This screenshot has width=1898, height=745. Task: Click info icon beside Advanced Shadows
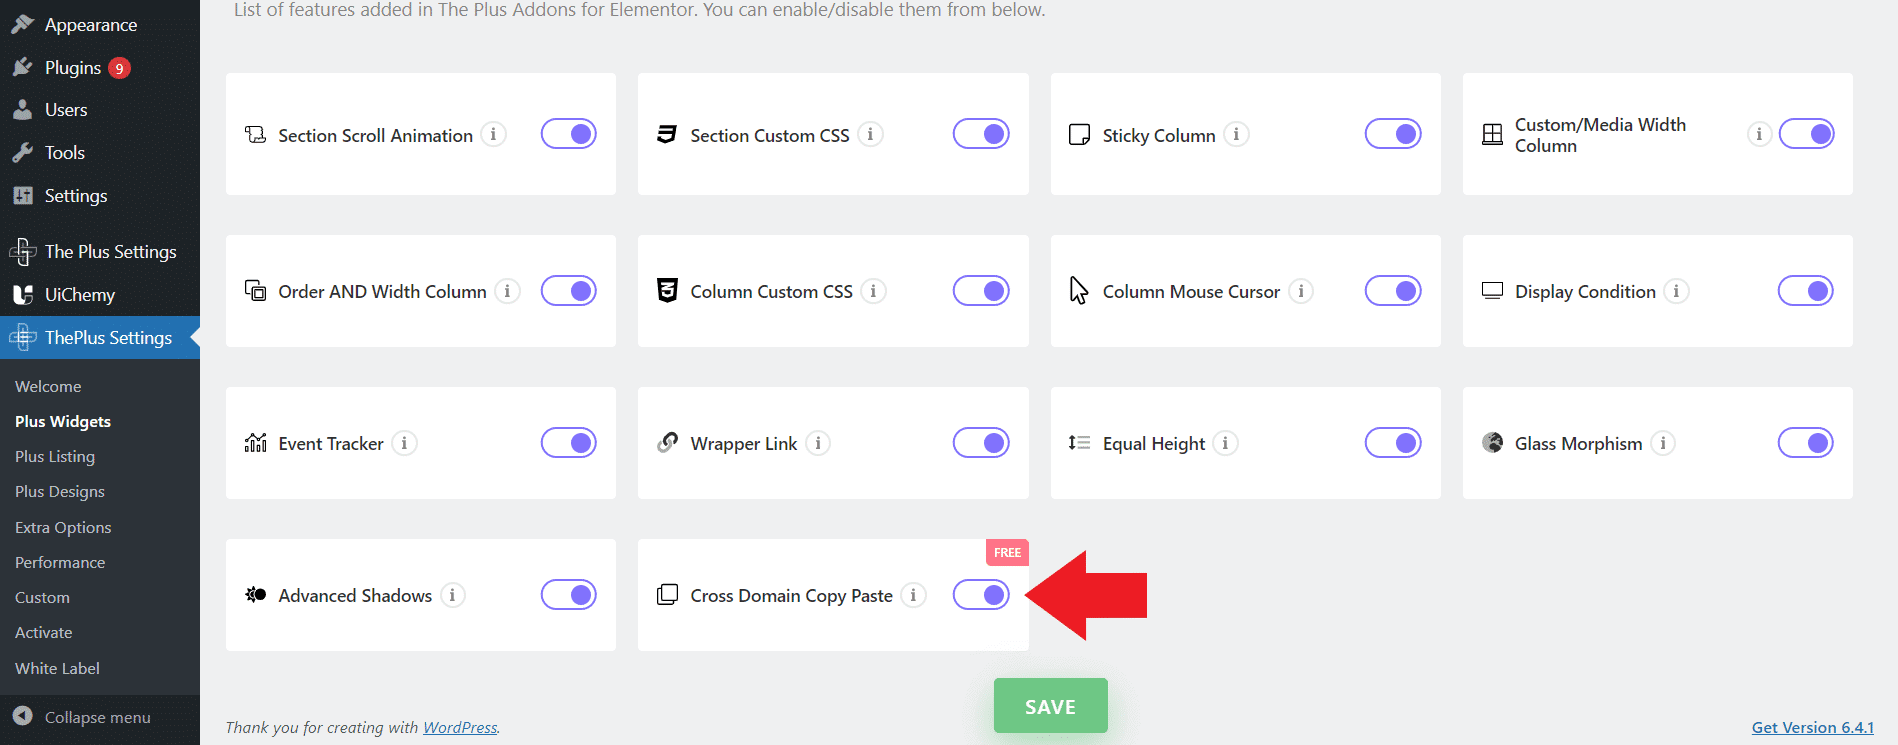(453, 595)
